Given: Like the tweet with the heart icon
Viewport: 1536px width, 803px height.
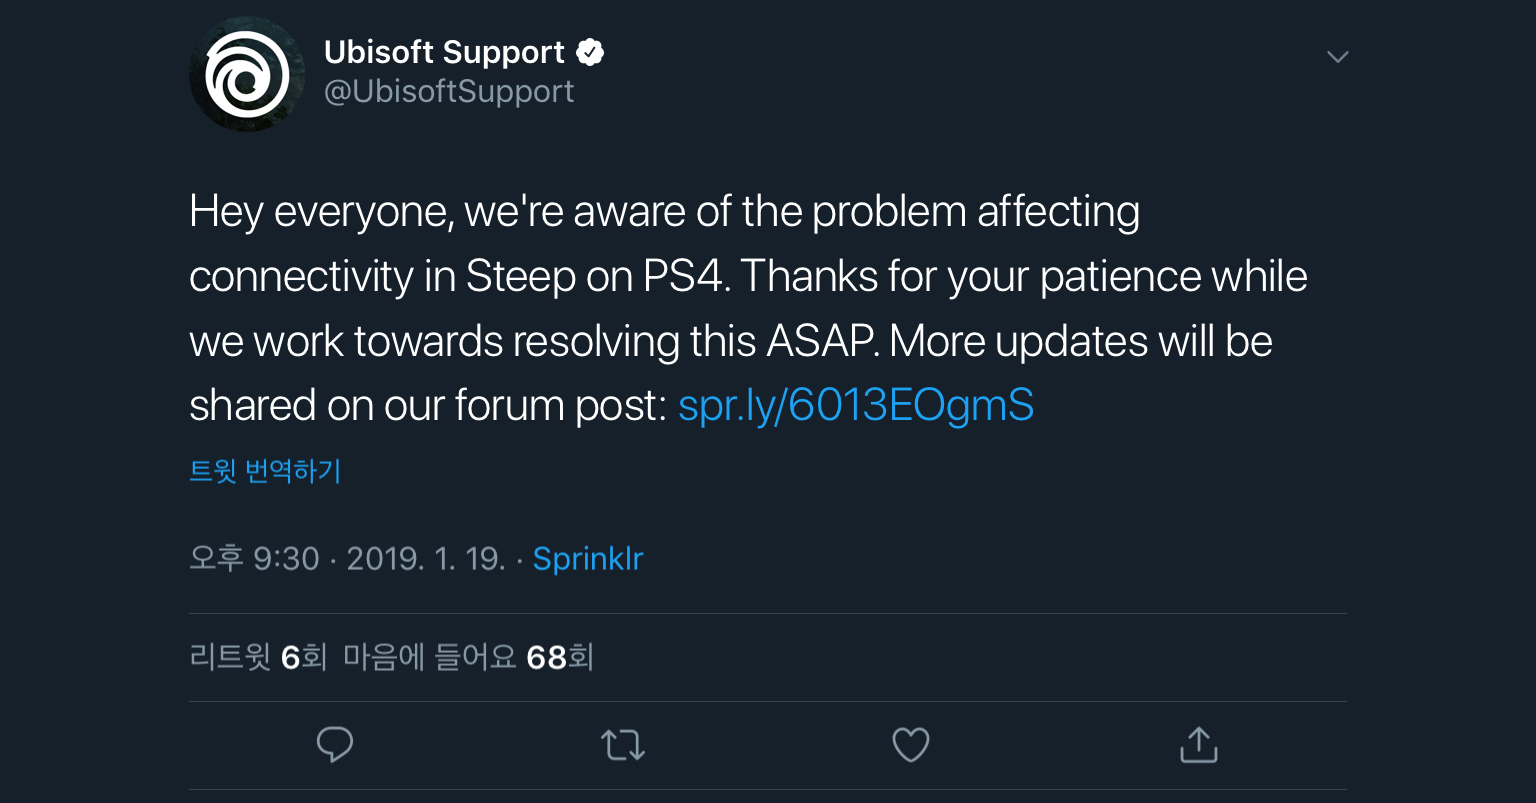Looking at the screenshot, I should [910, 745].
